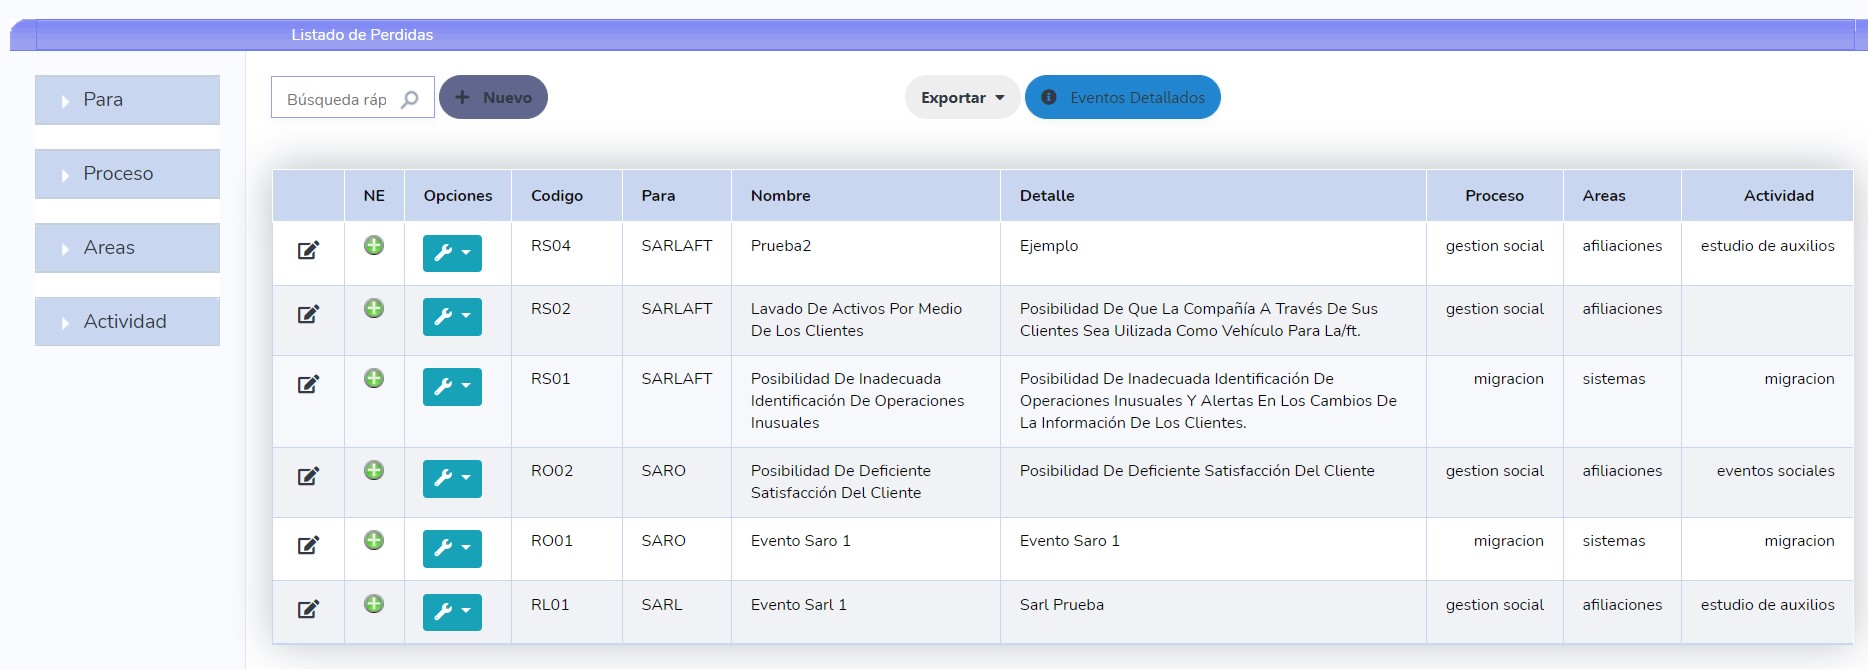This screenshot has width=1868, height=670.
Task: Click edit icon for Evento Sarl 1
Action: click(308, 609)
